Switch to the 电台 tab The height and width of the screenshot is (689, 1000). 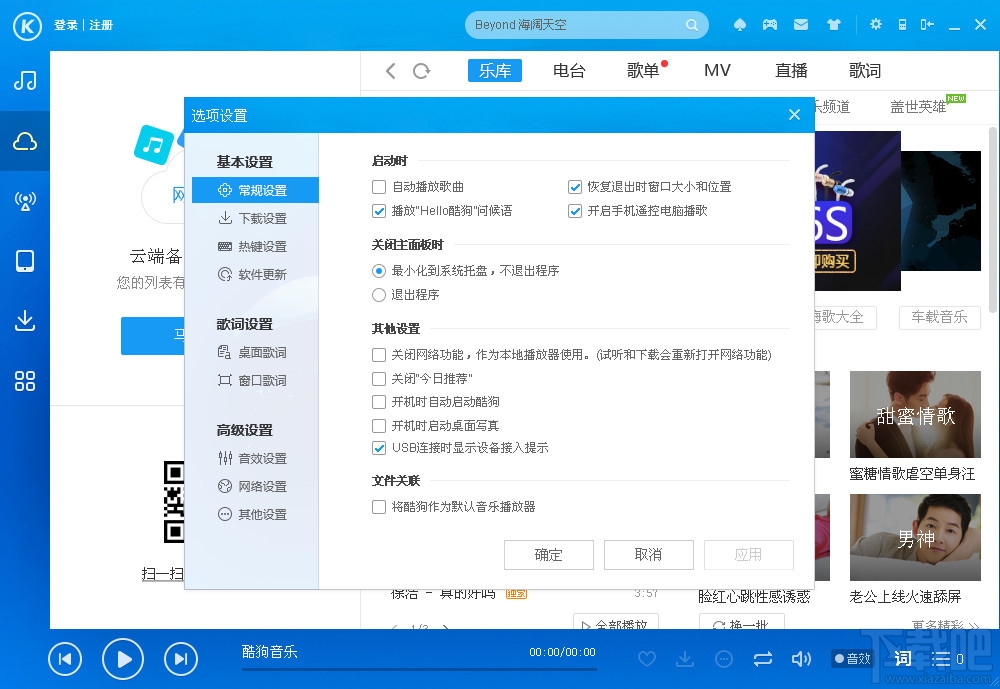pyautogui.click(x=568, y=70)
